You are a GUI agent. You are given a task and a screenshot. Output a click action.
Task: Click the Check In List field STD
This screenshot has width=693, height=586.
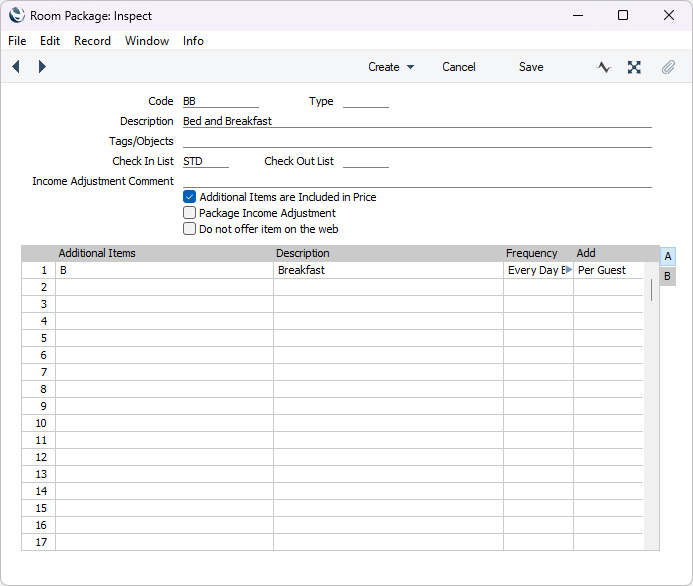point(206,161)
